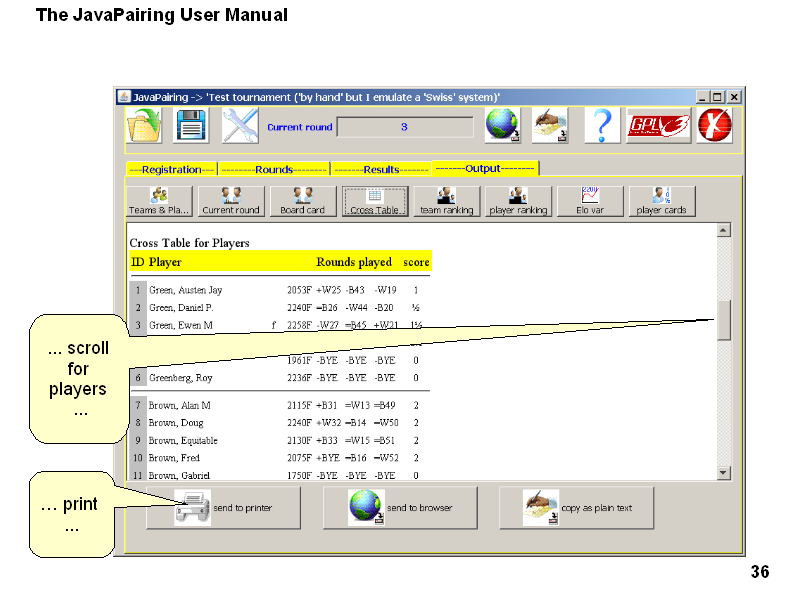Exit with the red X icon
800x600 pixels.
coord(714,126)
